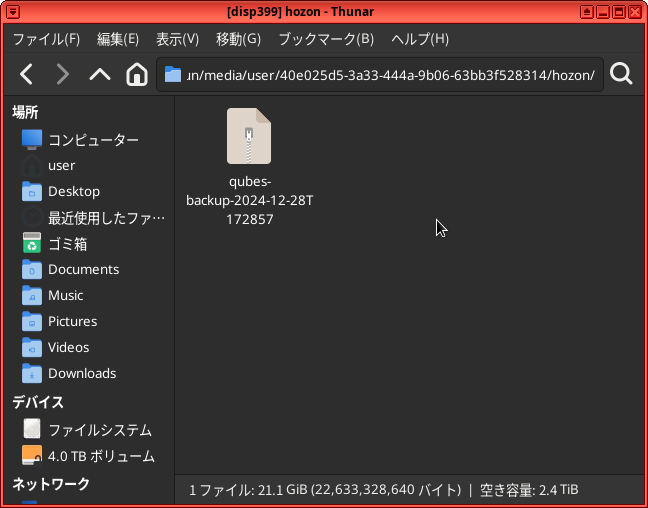Open the qubes-backup archive file icon
The width and height of the screenshot is (648, 508).
249,136
